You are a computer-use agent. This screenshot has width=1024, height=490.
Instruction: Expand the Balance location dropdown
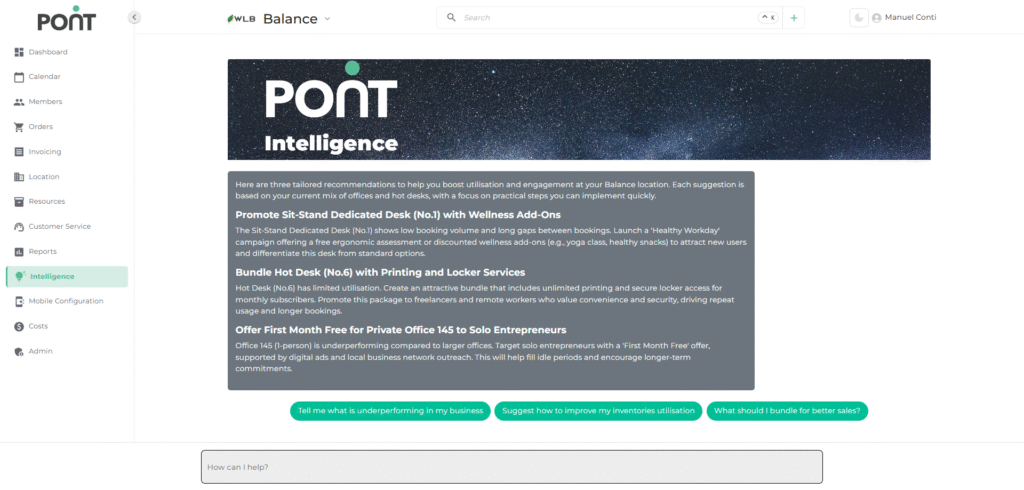[327, 19]
